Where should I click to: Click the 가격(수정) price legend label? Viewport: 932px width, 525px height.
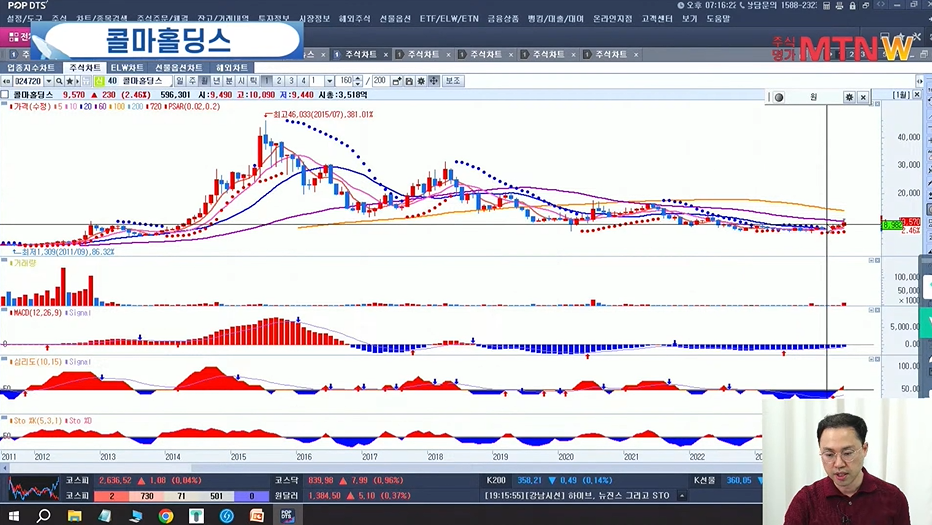[32, 106]
